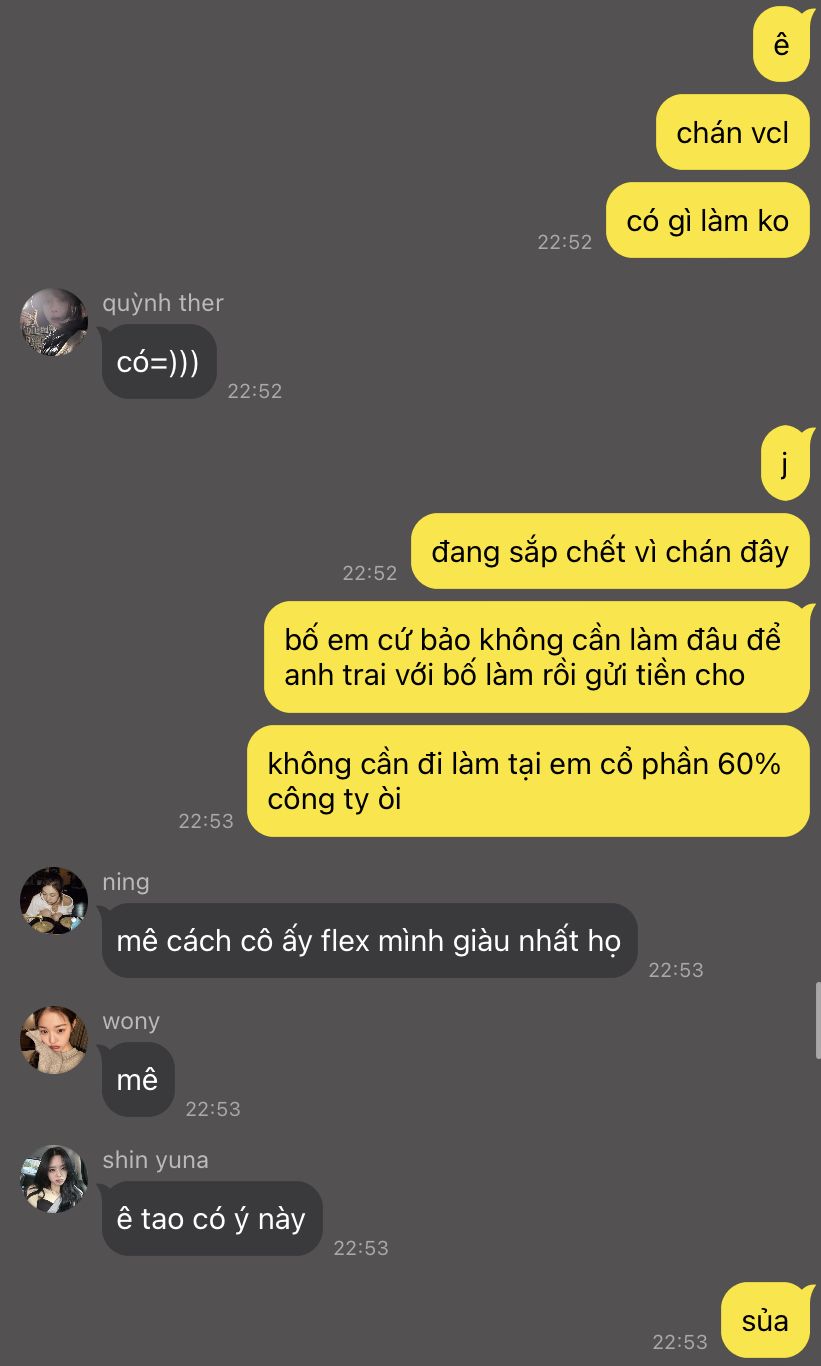Select message about "cổ phần 60% công ty"
The width and height of the screenshot is (821, 1366).
(x=528, y=781)
